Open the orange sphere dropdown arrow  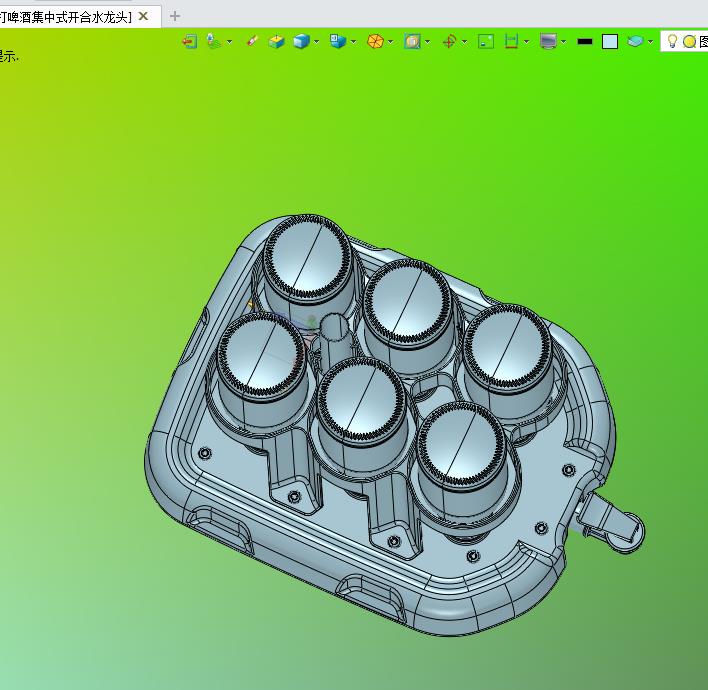(391, 42)
